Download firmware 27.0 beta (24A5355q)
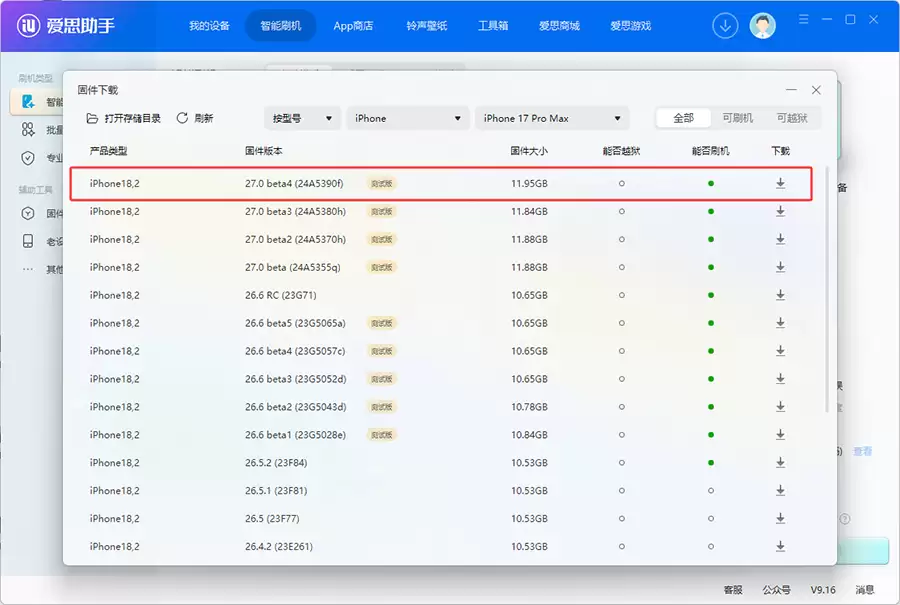This screenshot has width=900, height=605. [x=780, y=267]
